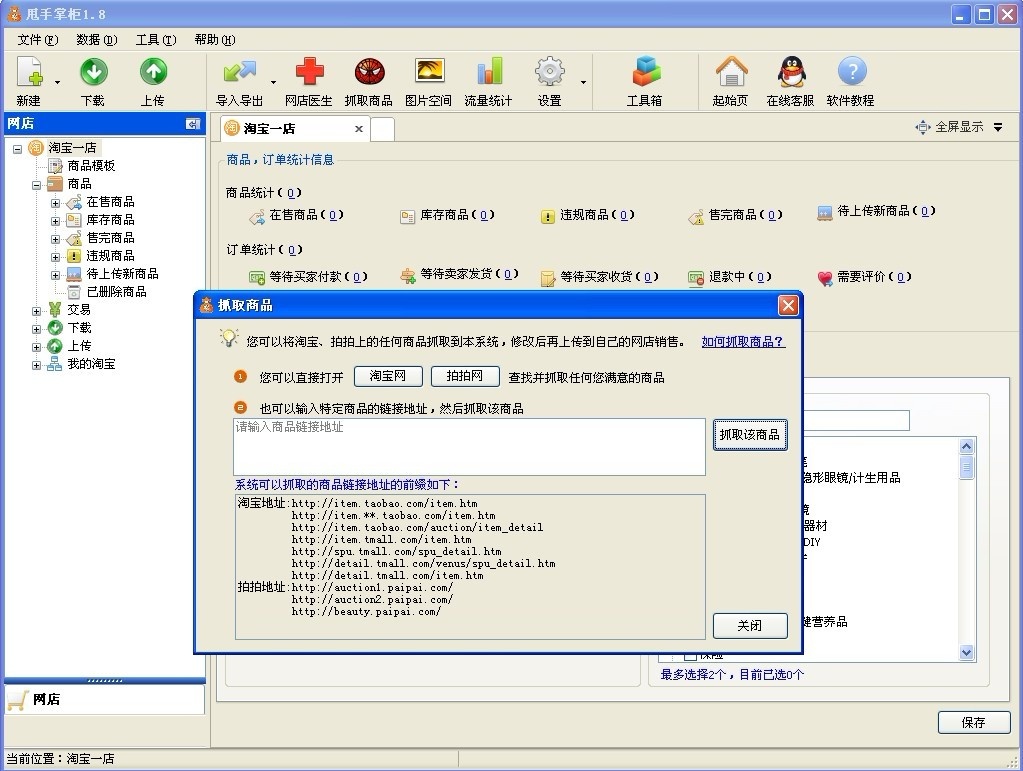Open the 工具箱 cubes icon
The width and height of the screenshot is (1023, 771).
646,71
